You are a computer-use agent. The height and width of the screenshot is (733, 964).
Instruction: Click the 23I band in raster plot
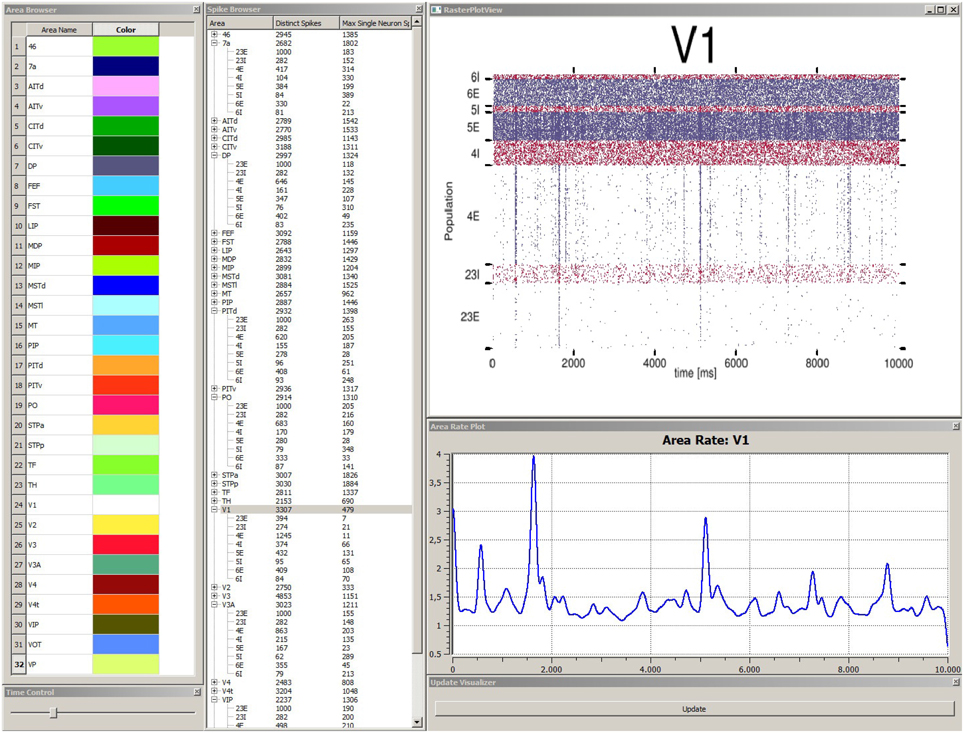pos(695,274)
